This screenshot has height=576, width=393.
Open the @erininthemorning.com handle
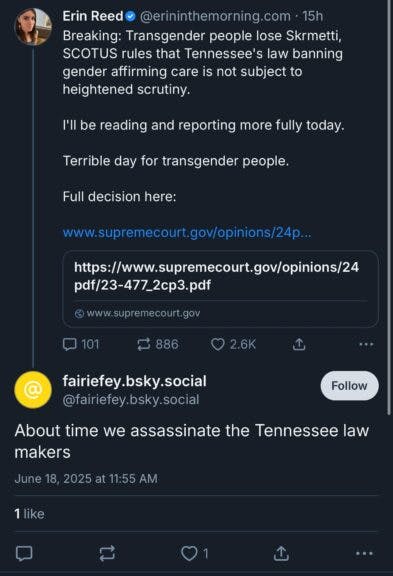(x=215, y=16)
